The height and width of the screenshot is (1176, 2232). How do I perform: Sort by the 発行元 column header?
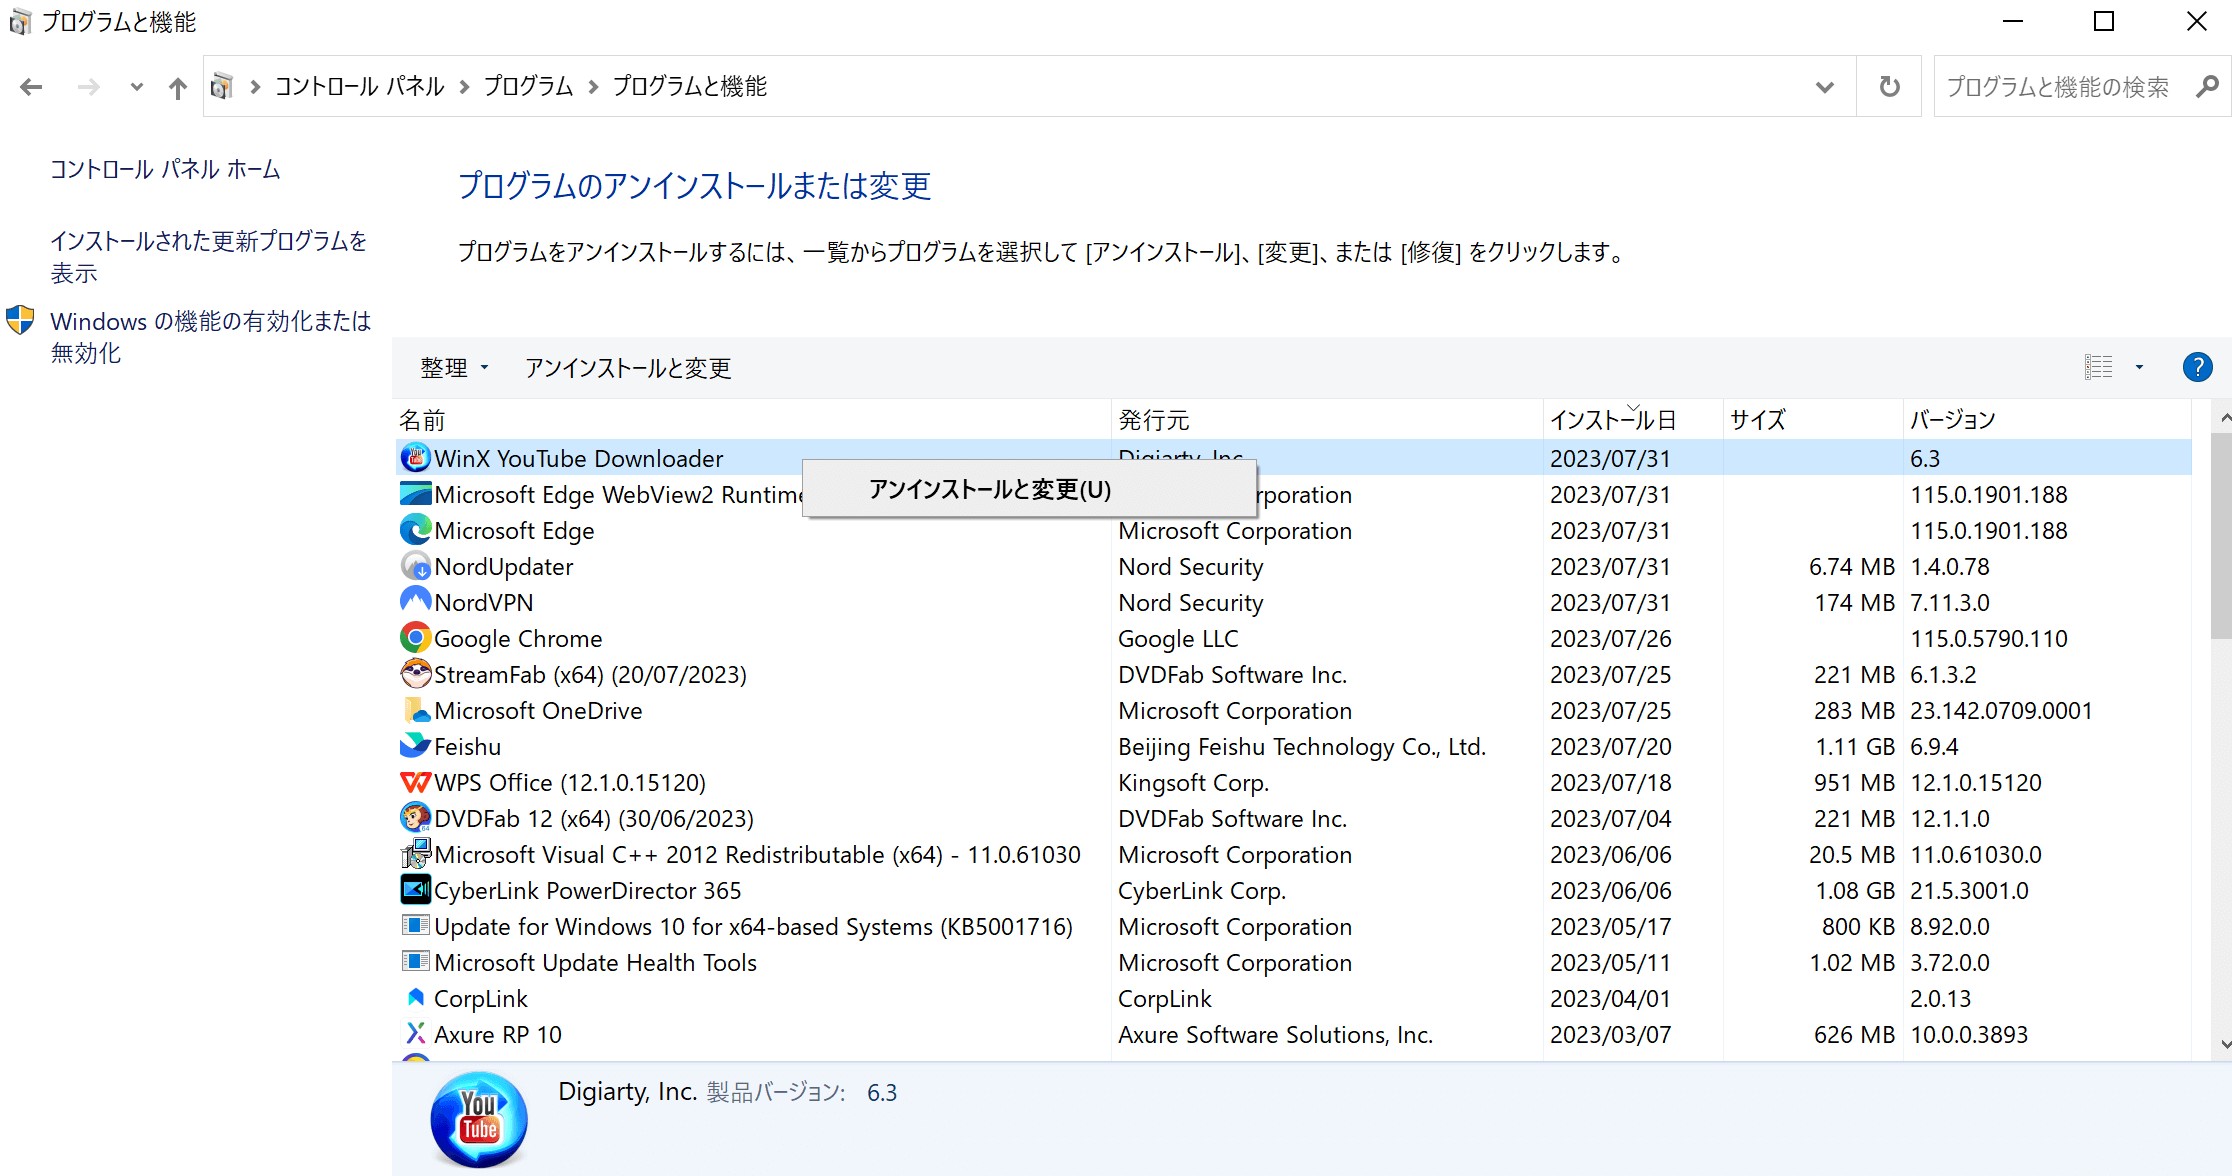pyautogui.click(x=1326, y=420)
